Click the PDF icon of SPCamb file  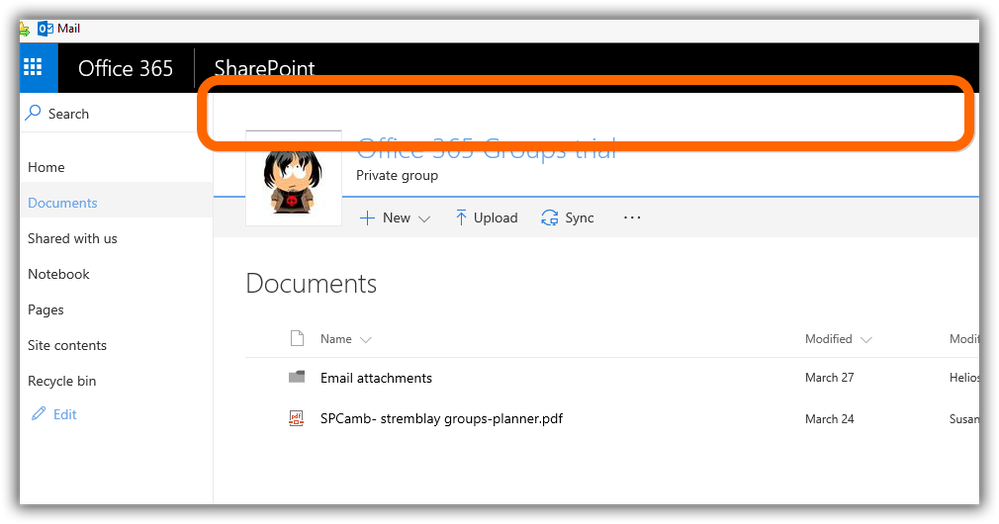(296, 418)
